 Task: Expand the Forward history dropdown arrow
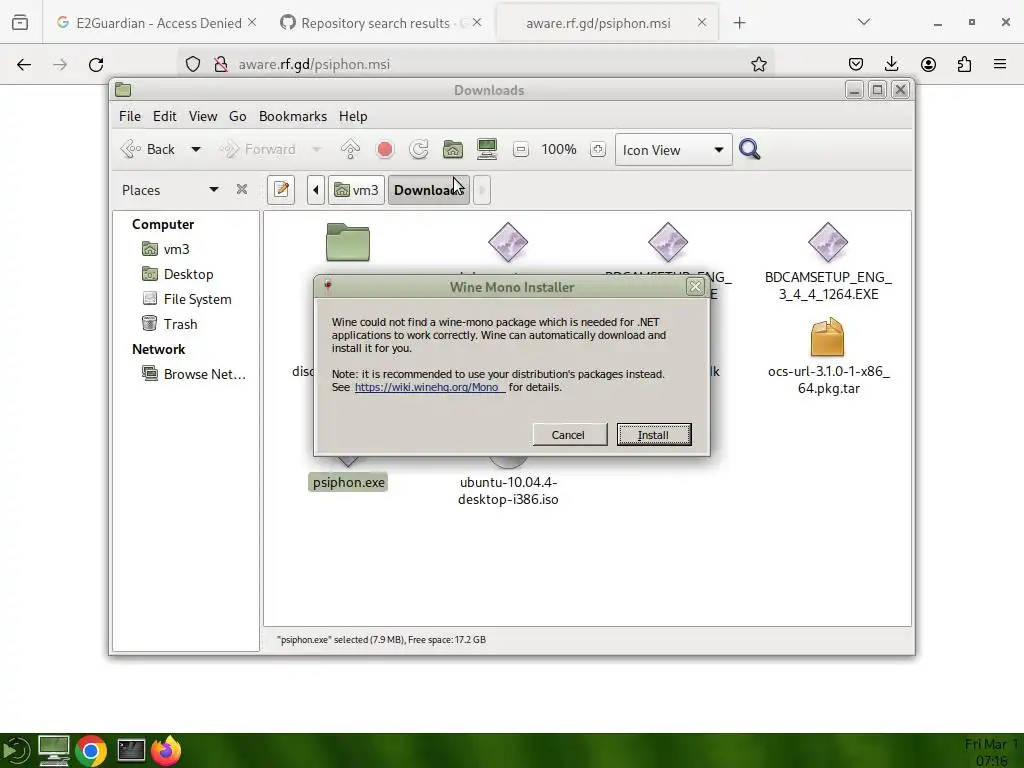[x=316, y=150]
